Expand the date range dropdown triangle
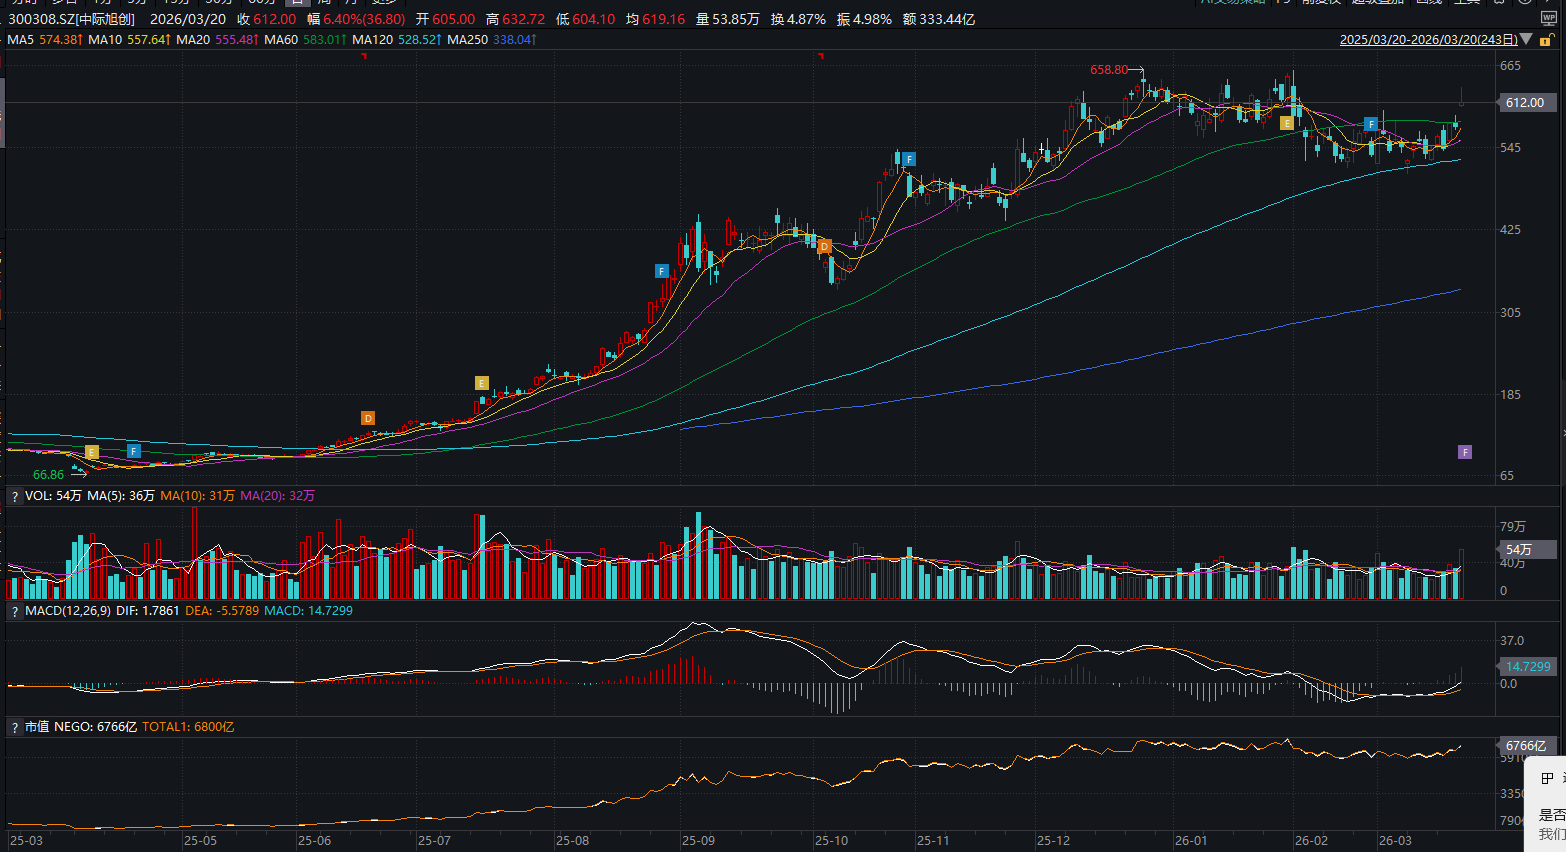Image resolution: width=1566 pixels, height=852 pixels. [1526, 40]
